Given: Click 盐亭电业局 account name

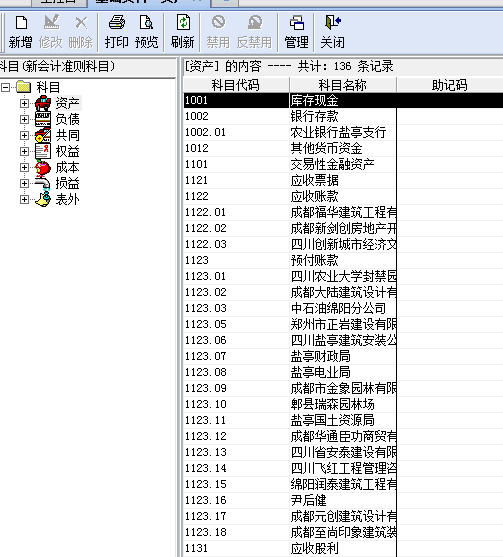Looking at the screenshot, I should 320,372.
